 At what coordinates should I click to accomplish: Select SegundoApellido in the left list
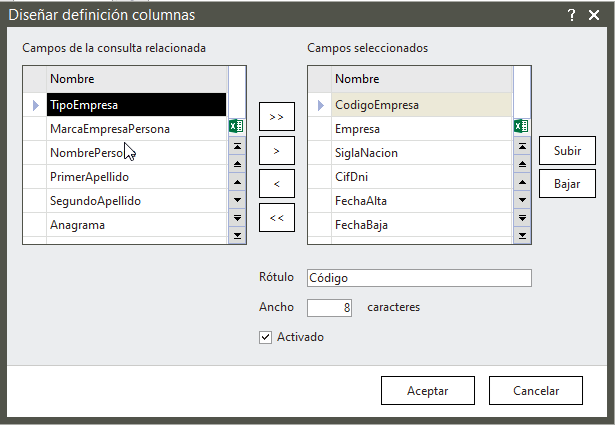tap(96, 201)
